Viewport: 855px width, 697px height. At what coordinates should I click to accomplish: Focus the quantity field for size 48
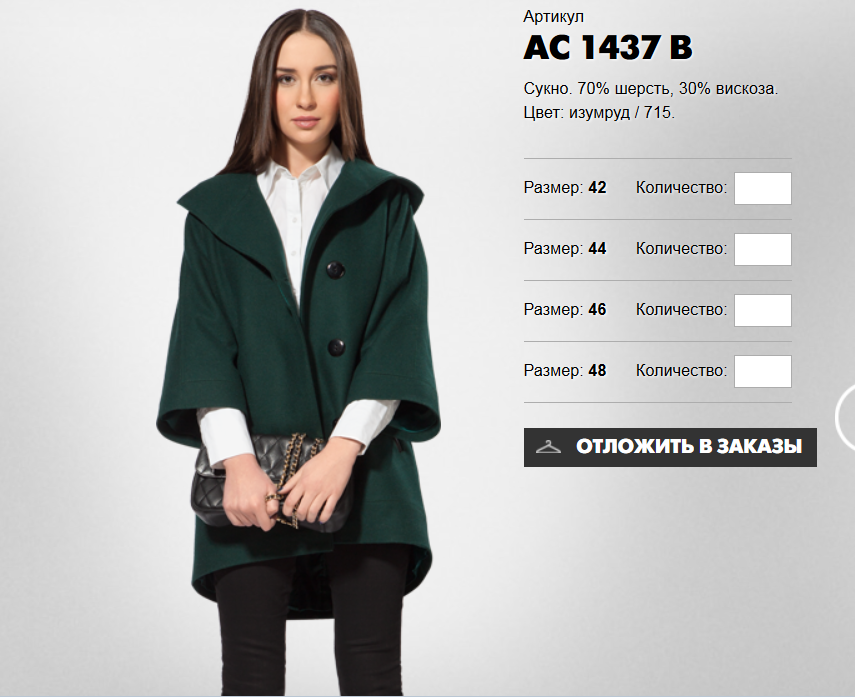tap(762, 371)
